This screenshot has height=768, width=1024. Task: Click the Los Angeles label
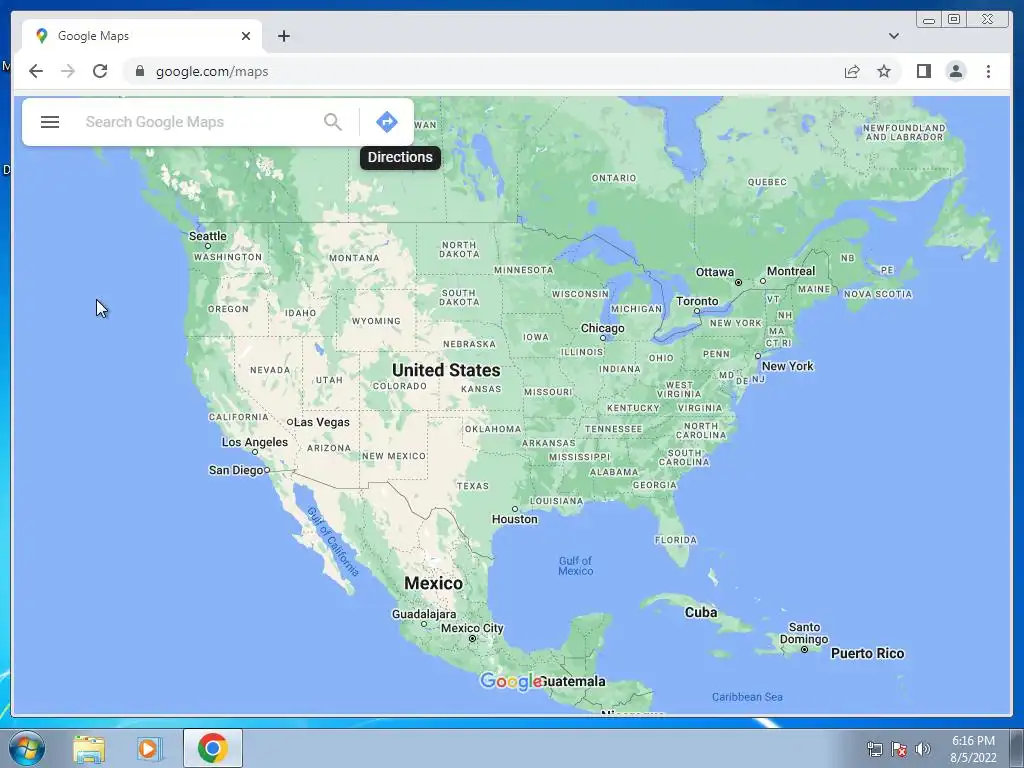click(x=255, y=442)
